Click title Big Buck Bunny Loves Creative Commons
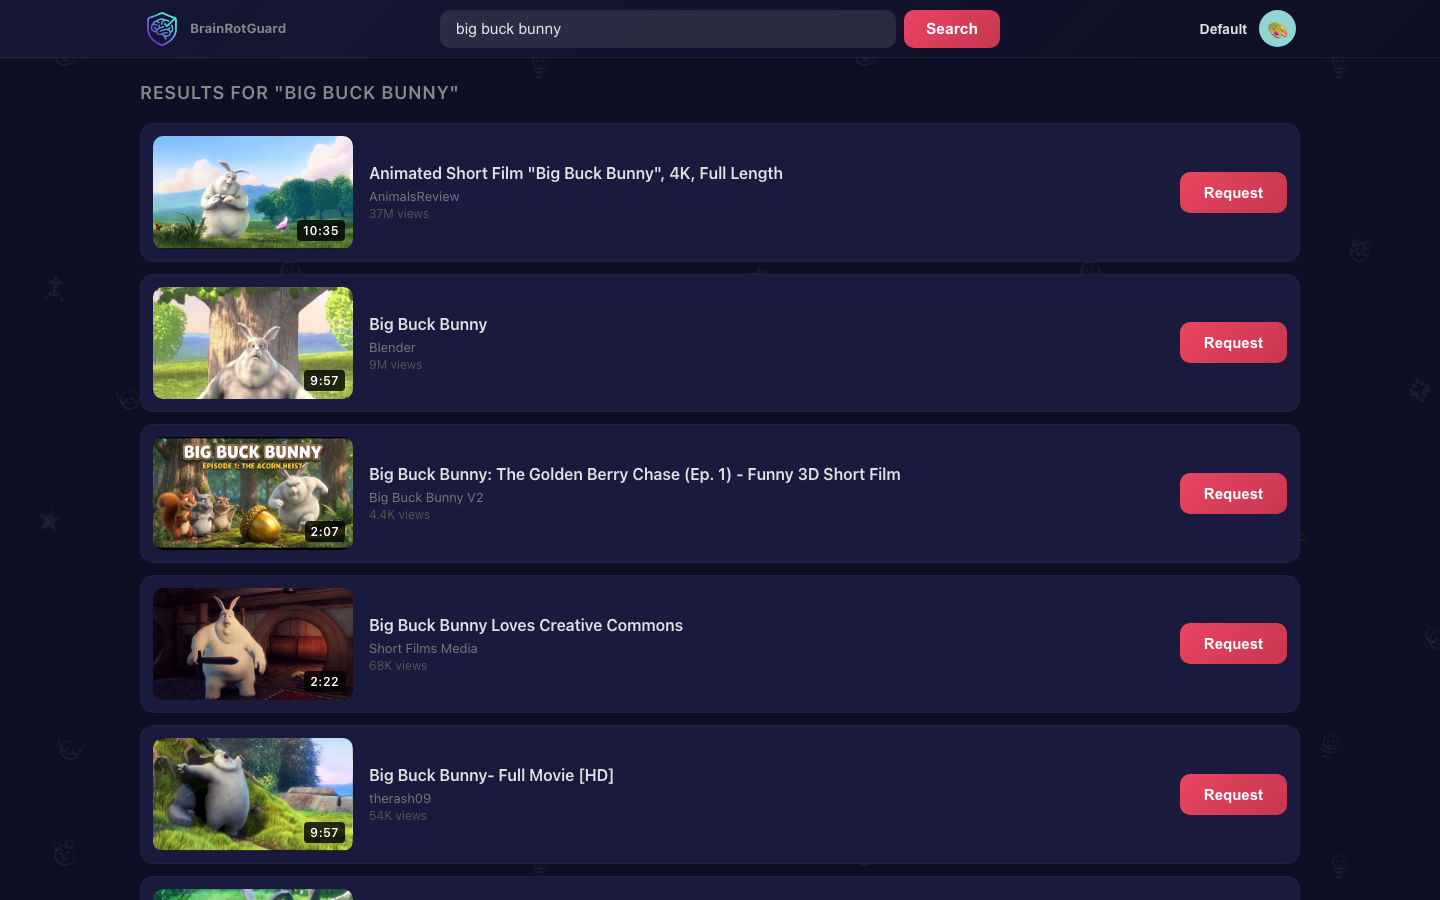The width and height of the screenshot is (1440, 900). (x=526, y=625)
